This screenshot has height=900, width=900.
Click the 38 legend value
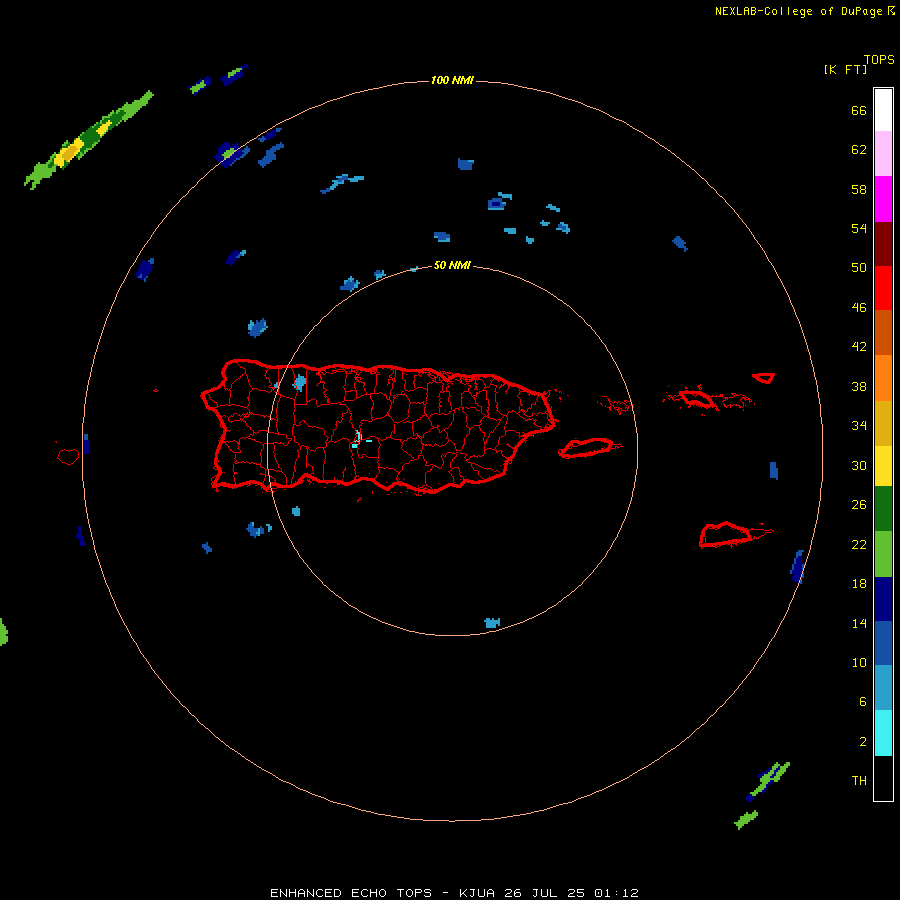(859, 386)
